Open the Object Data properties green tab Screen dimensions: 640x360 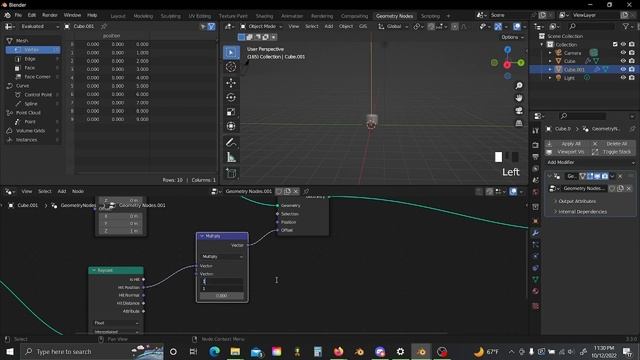pyautogui.click(x=536, y=279)
